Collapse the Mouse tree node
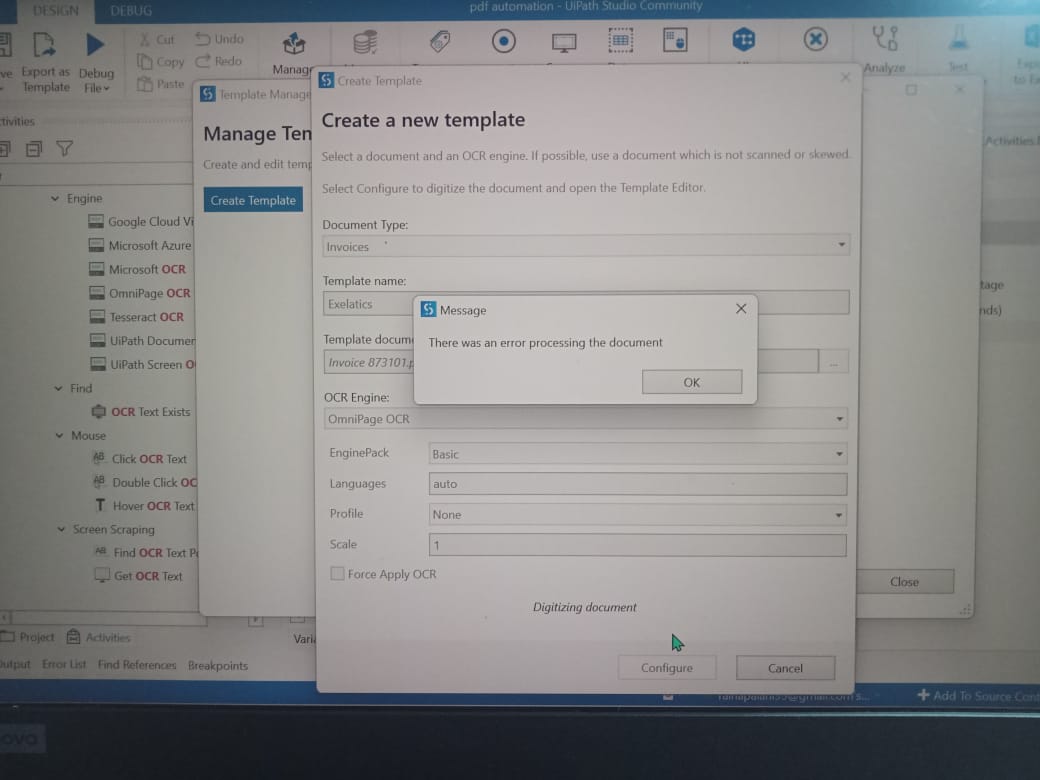This screenshot has width=1040, height=780. coord(59,436)
